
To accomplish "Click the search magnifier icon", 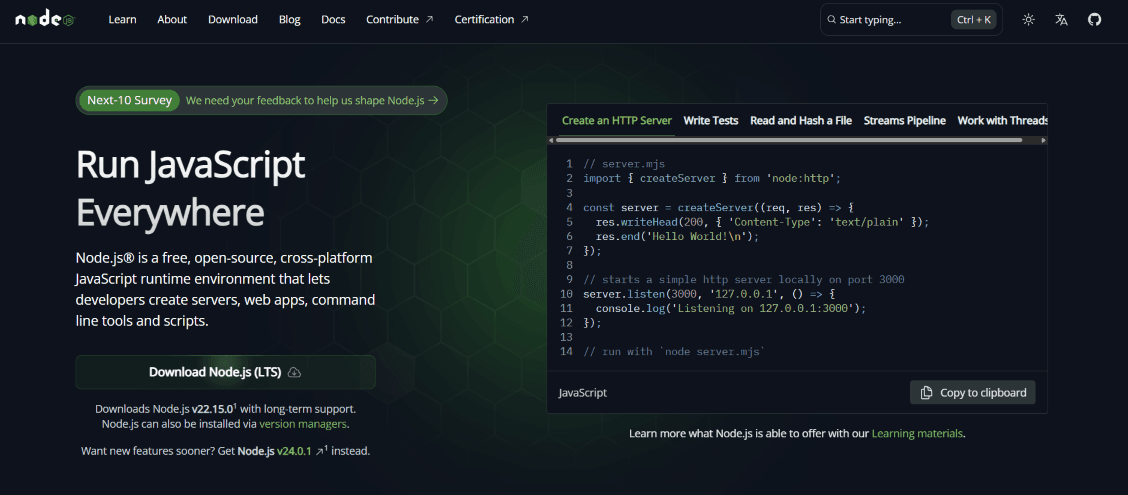I will tap(832, 20).
